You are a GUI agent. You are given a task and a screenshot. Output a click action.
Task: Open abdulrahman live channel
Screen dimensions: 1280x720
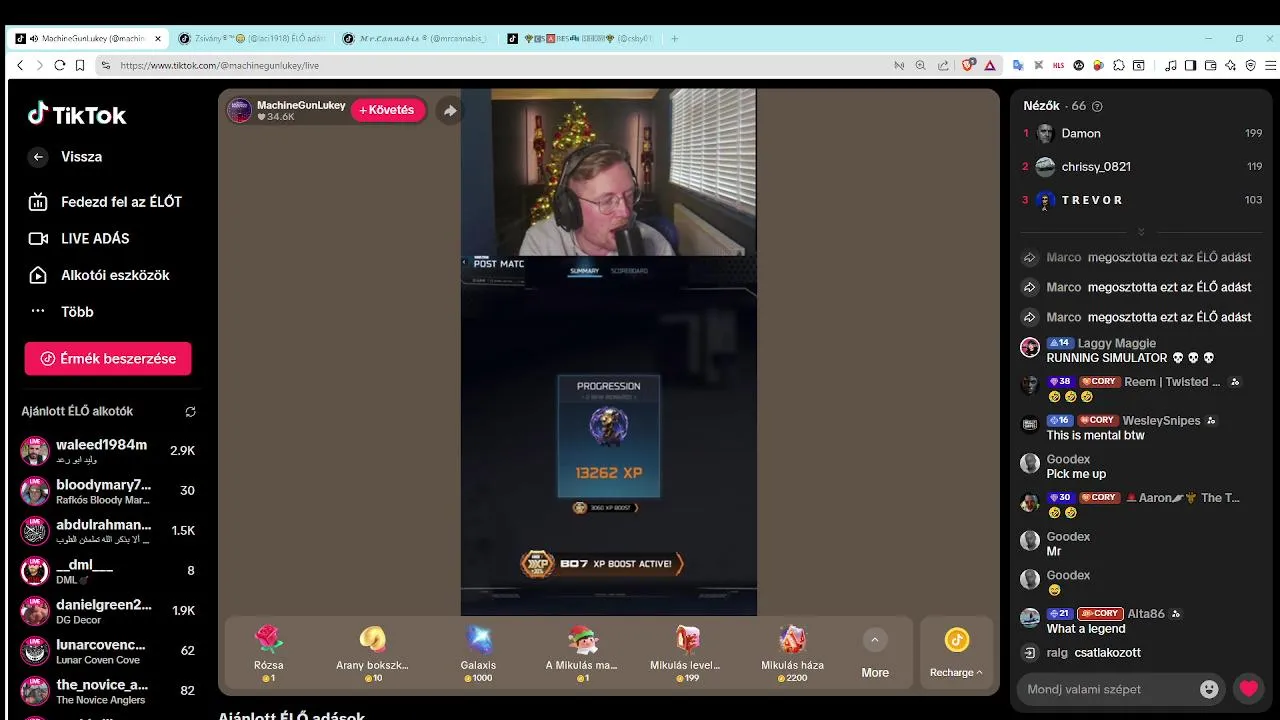click(x=108, y=530)
